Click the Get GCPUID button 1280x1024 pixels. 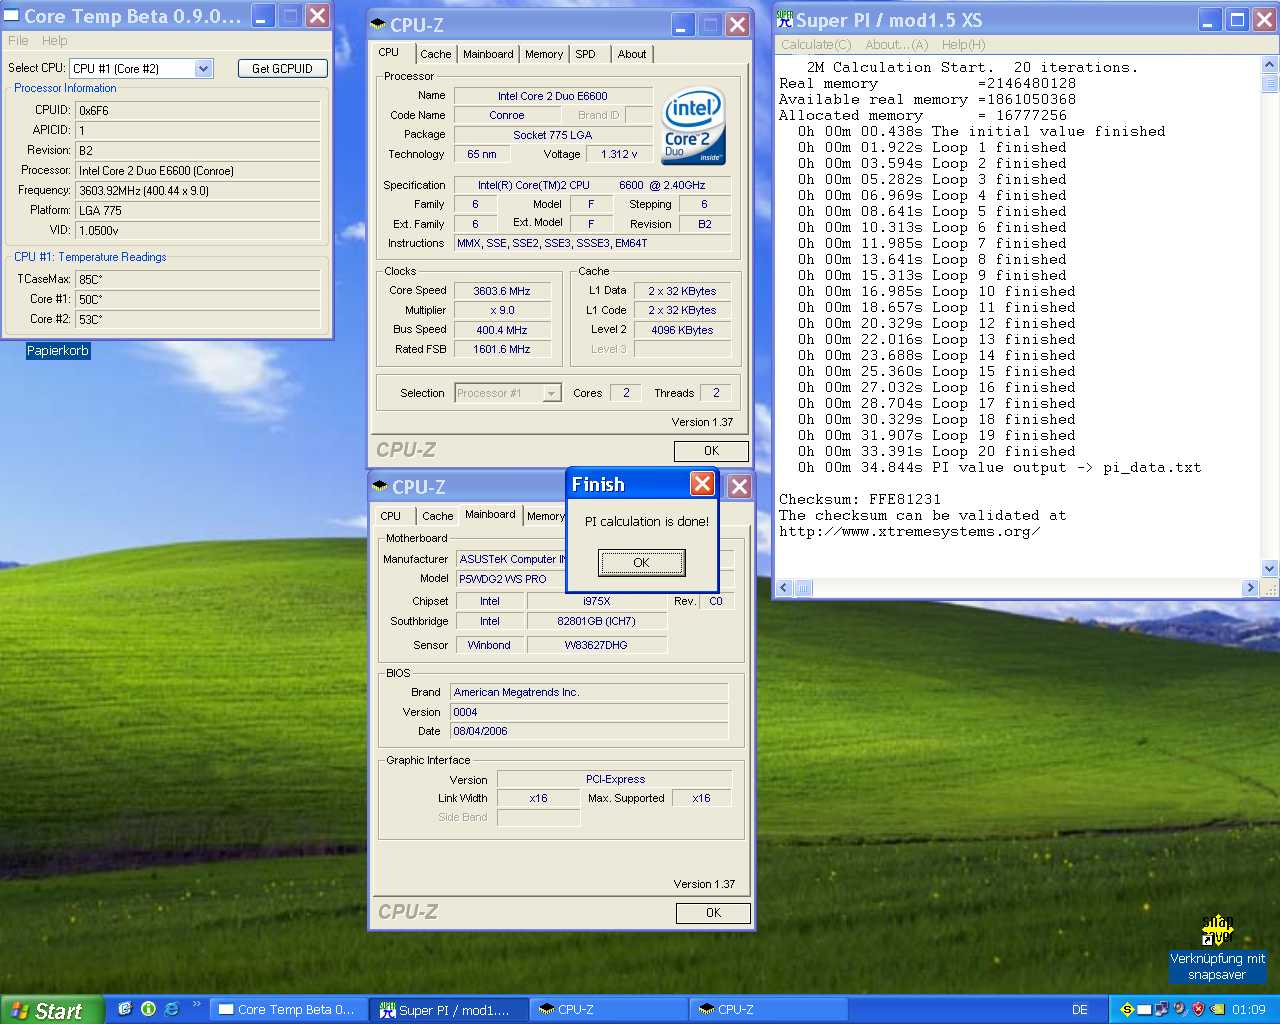282,68
